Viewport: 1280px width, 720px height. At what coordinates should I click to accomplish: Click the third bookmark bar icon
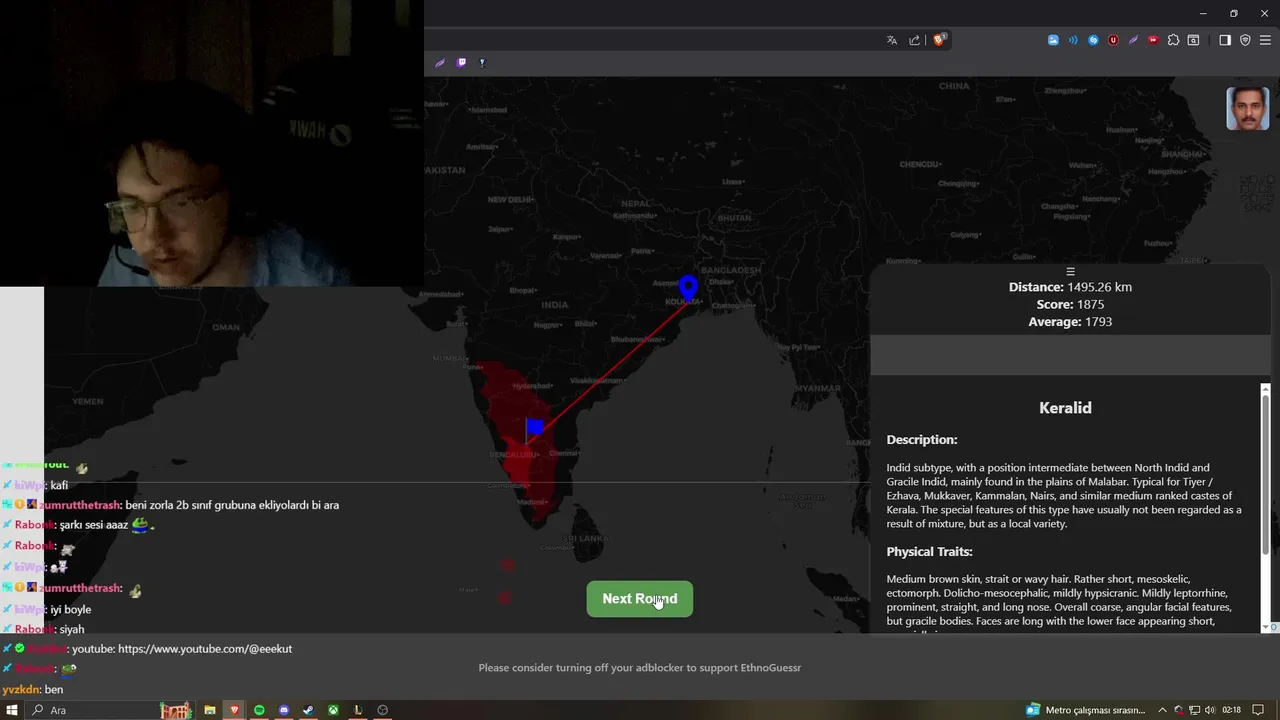[x=482, y=62]
